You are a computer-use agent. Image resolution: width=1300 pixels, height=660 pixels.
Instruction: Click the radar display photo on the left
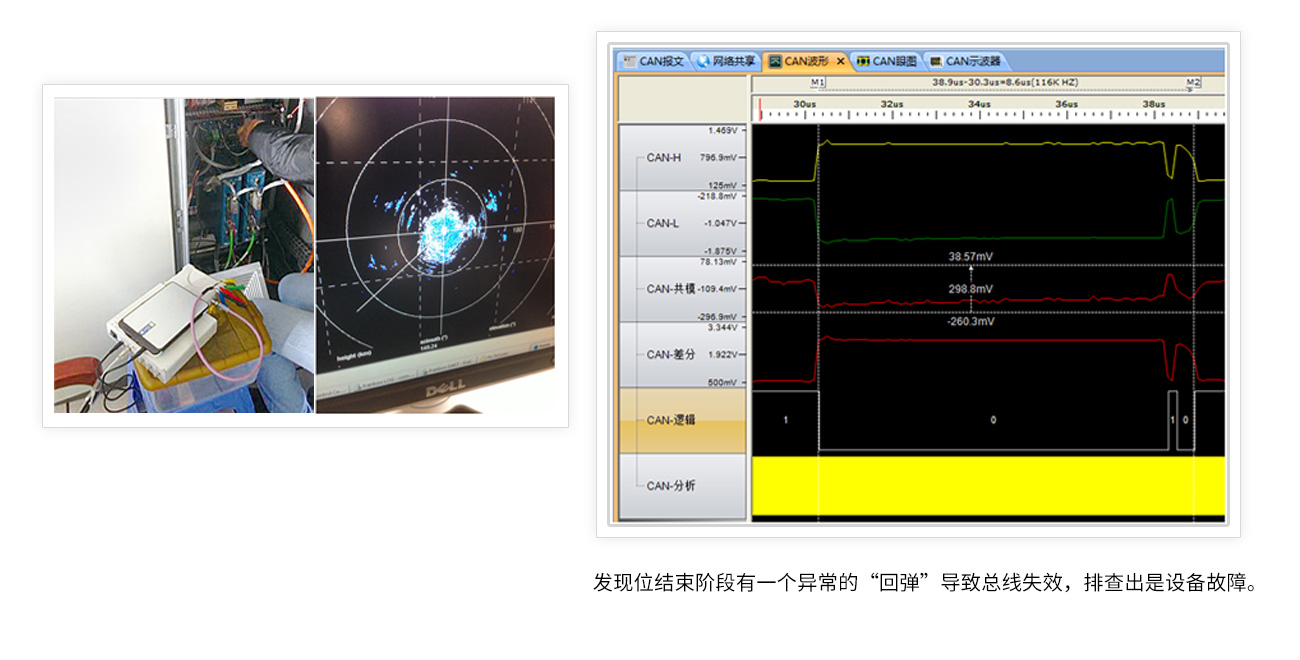coord(435,254)
